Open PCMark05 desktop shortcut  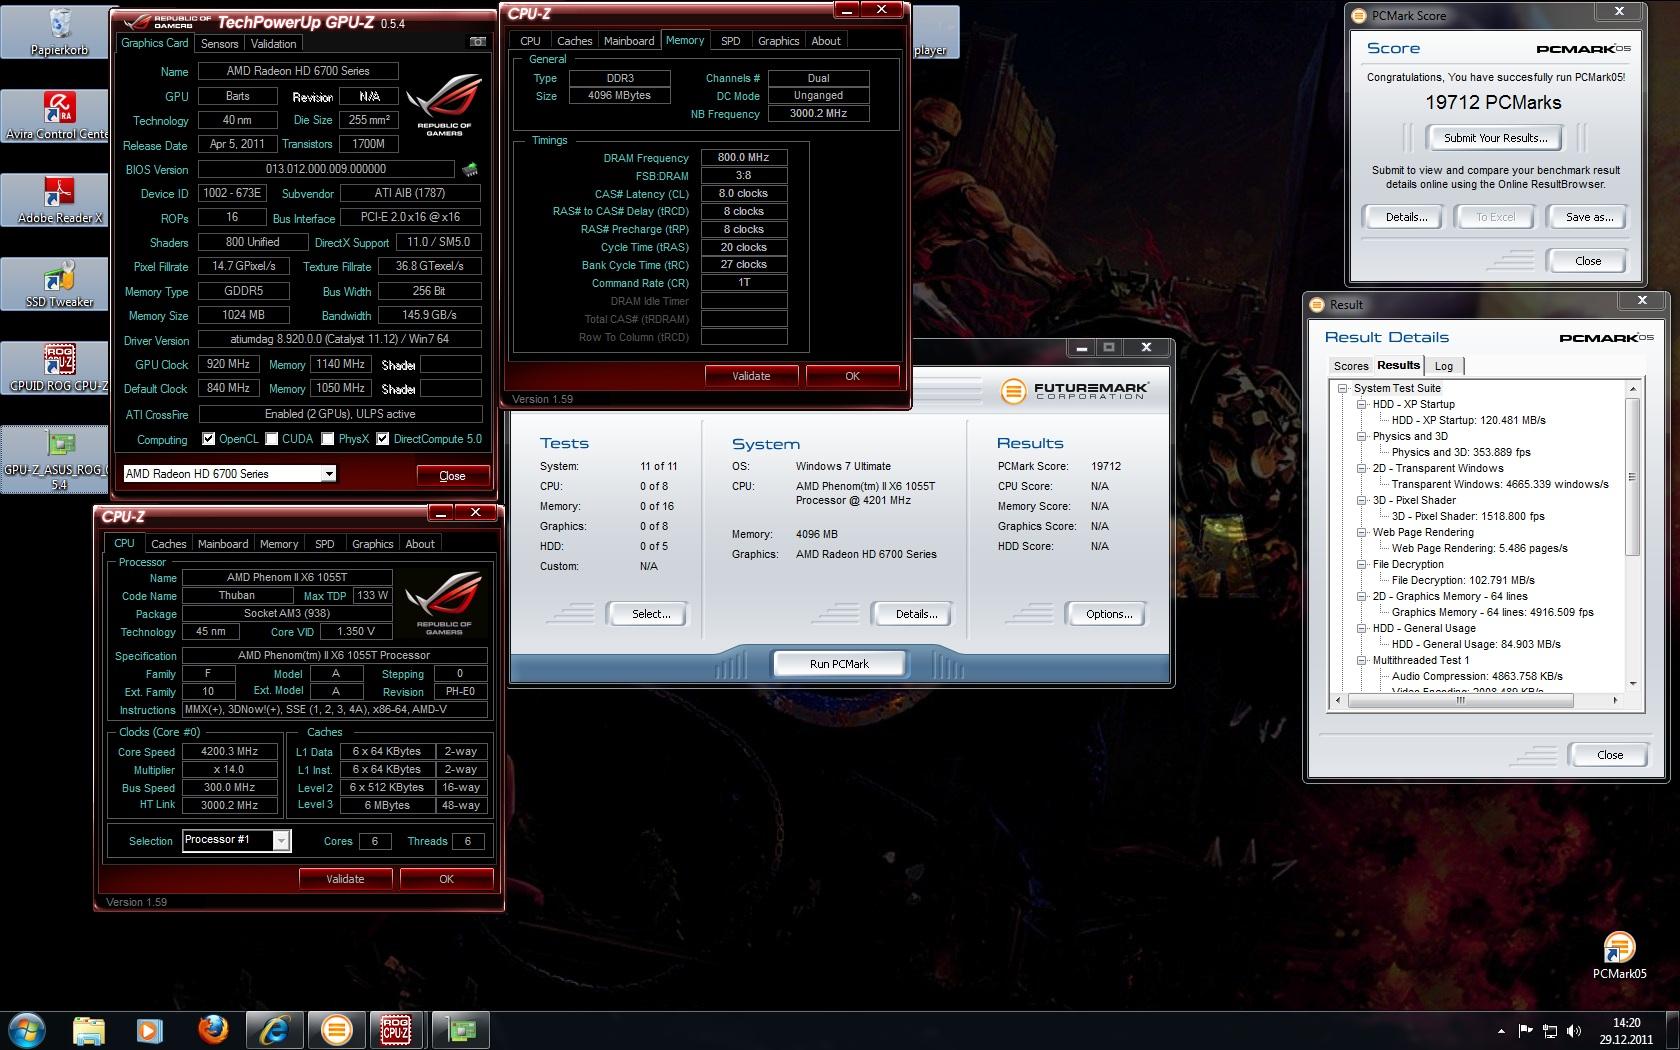tap(1619, 955)
